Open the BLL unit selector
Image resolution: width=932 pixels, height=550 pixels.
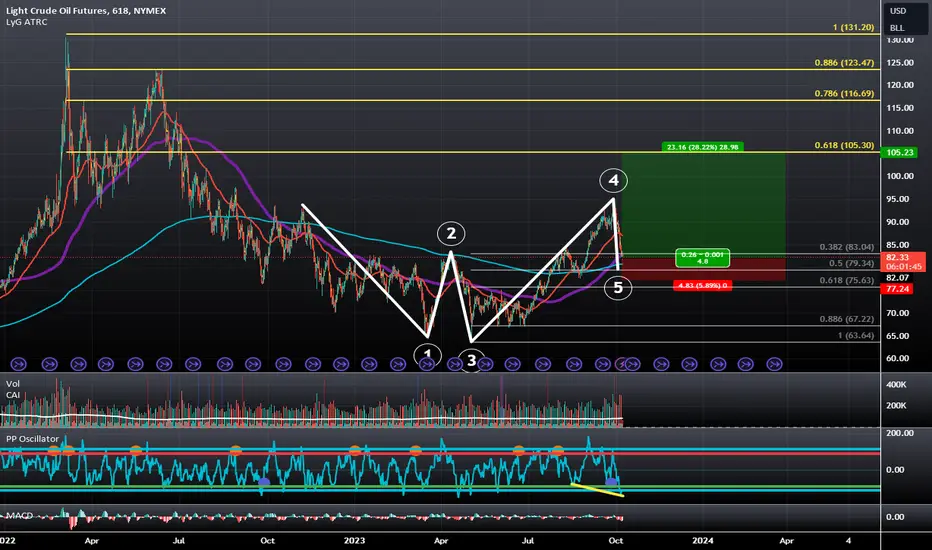(897, 28)
